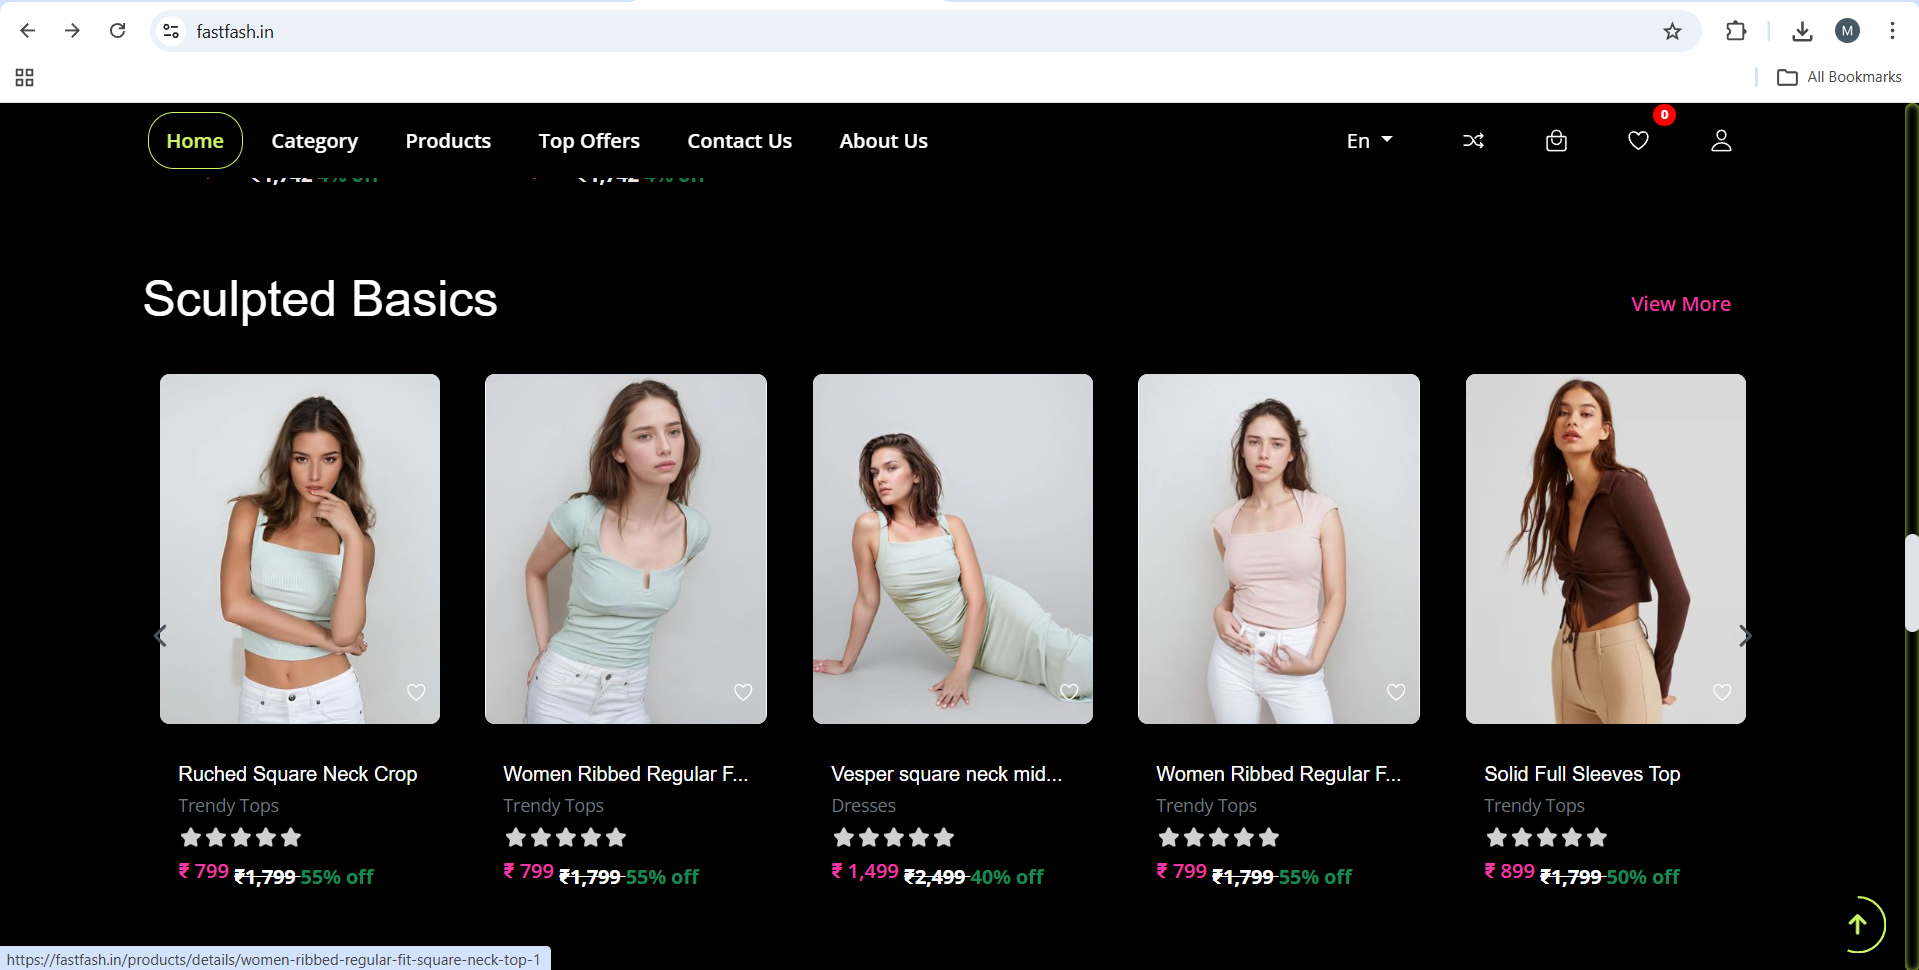Toggle wishlist heart on Ruched Square Neck Crop
This screenshot has height=970, width=1919.
[416, 692]
